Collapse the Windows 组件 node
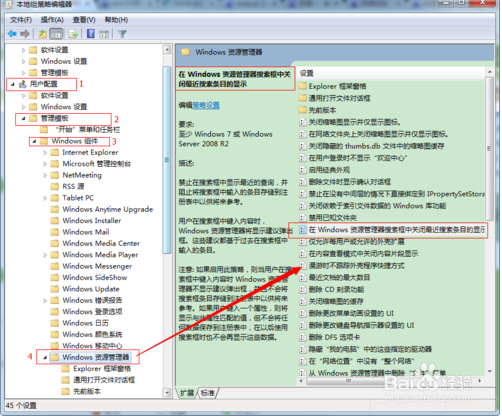502x416 pixels. click(x=34, y=142)
